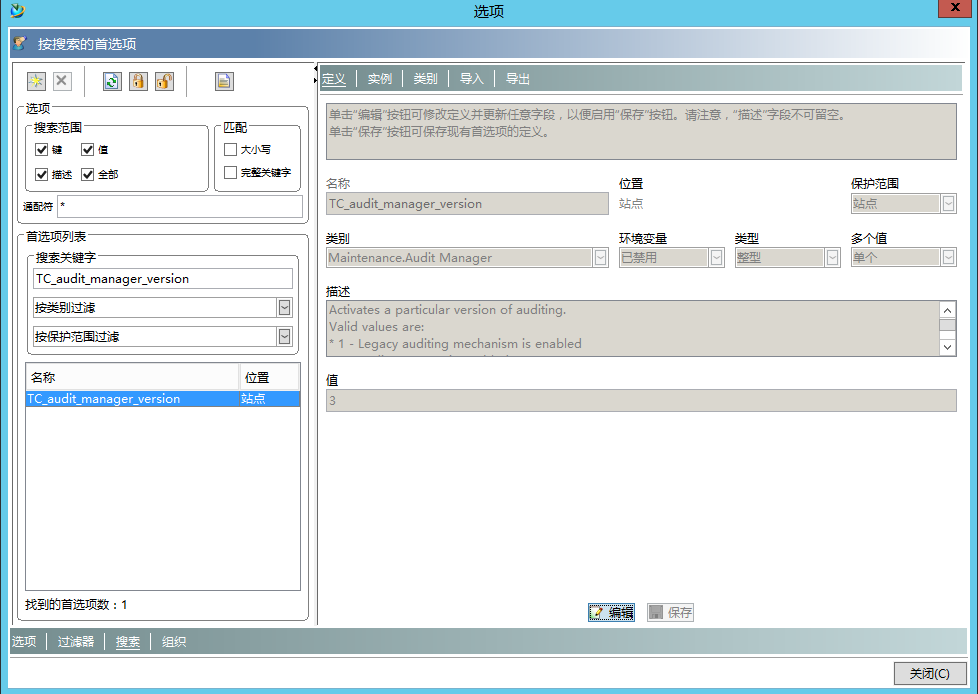Click the 关闭(C) button
This screenshot has height=694, width=978.
pyautogui.click(x=929, y=674)
